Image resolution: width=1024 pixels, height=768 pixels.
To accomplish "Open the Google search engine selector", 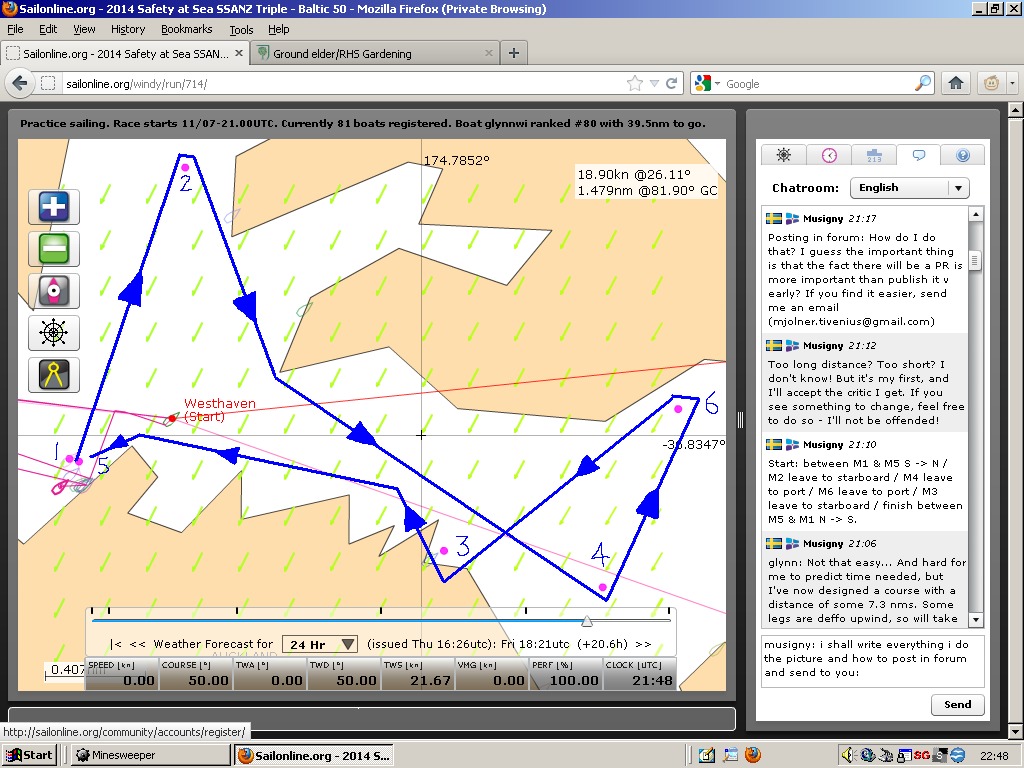I will (x=707, y=84).
